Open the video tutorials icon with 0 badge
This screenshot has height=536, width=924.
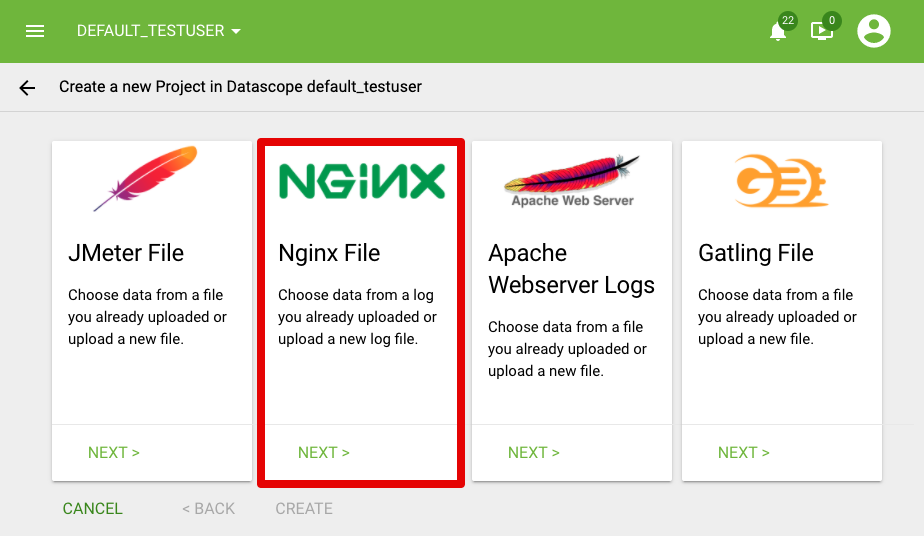(821, 31)
